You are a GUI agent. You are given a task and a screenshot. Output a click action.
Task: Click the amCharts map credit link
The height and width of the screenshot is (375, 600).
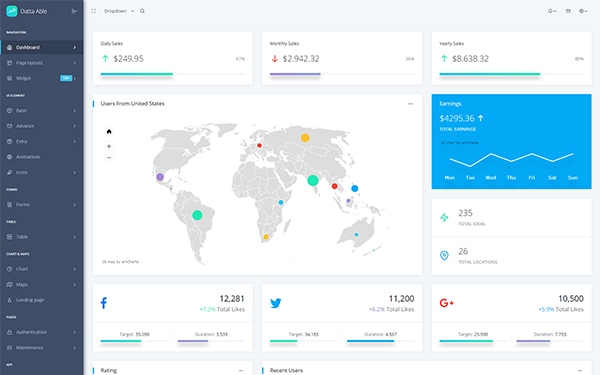point(121,262)
